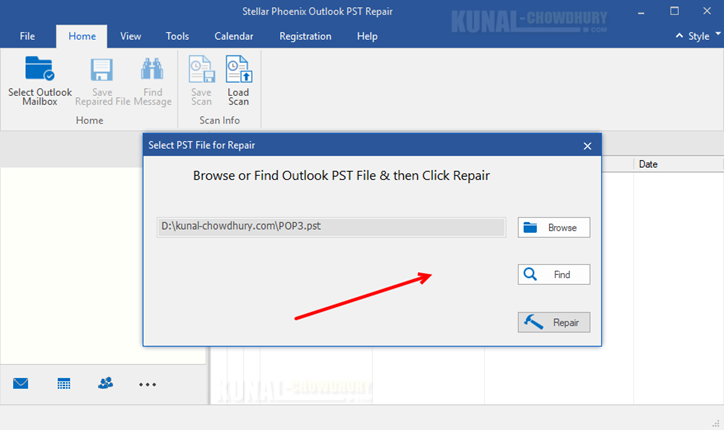Minimize the Stellar Phoenix window
The width and height of the screenshot is (724, 430).
(x=641, y=12)
